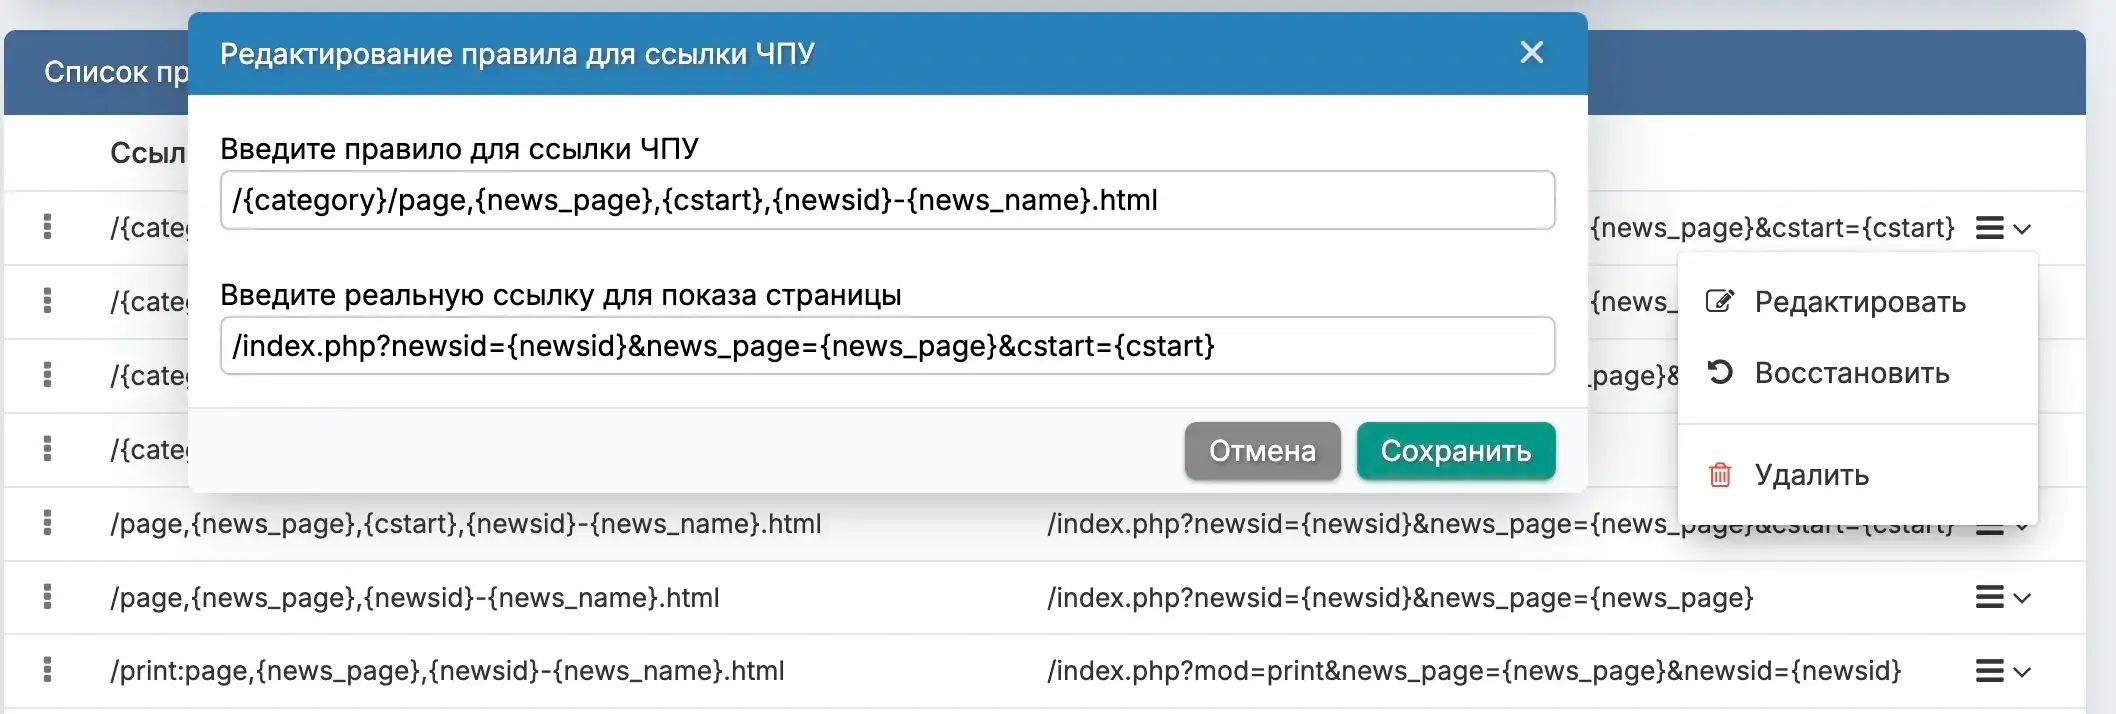Screen dimensions: 2116x714
Task: Choose Восстановить from the context menu
Action: pos(1851,373)
